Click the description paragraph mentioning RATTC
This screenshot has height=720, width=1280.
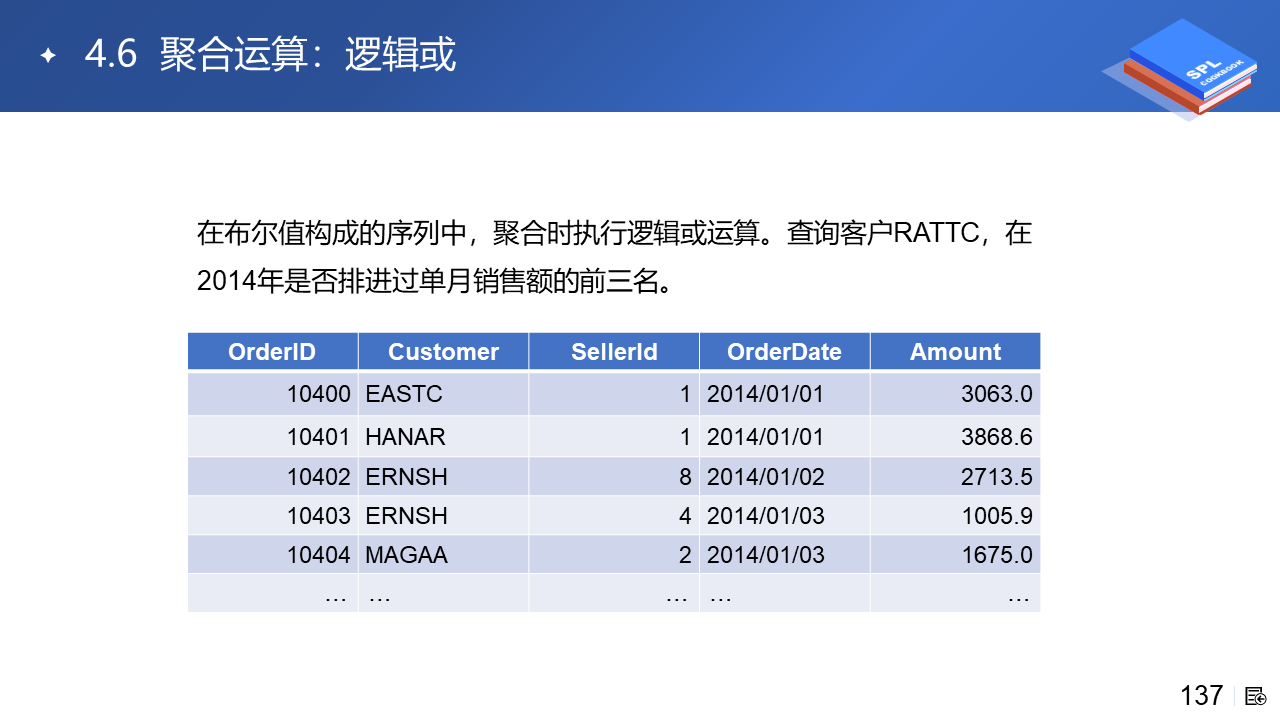coord(614,258)
